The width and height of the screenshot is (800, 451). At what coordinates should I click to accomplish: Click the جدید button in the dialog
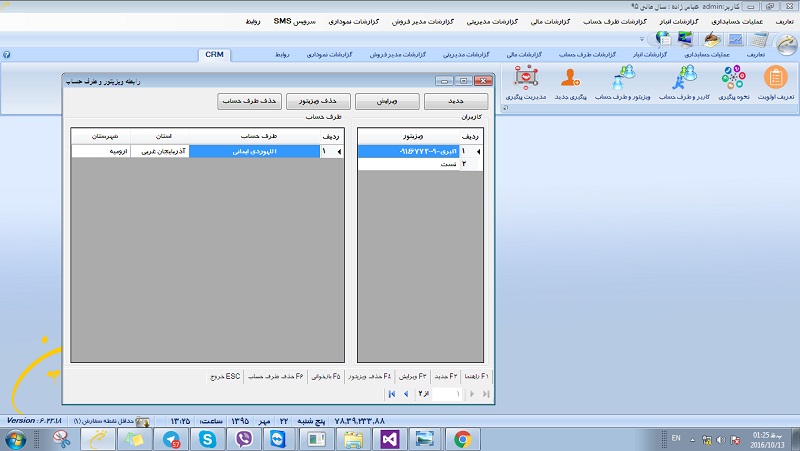coord(456,101)
